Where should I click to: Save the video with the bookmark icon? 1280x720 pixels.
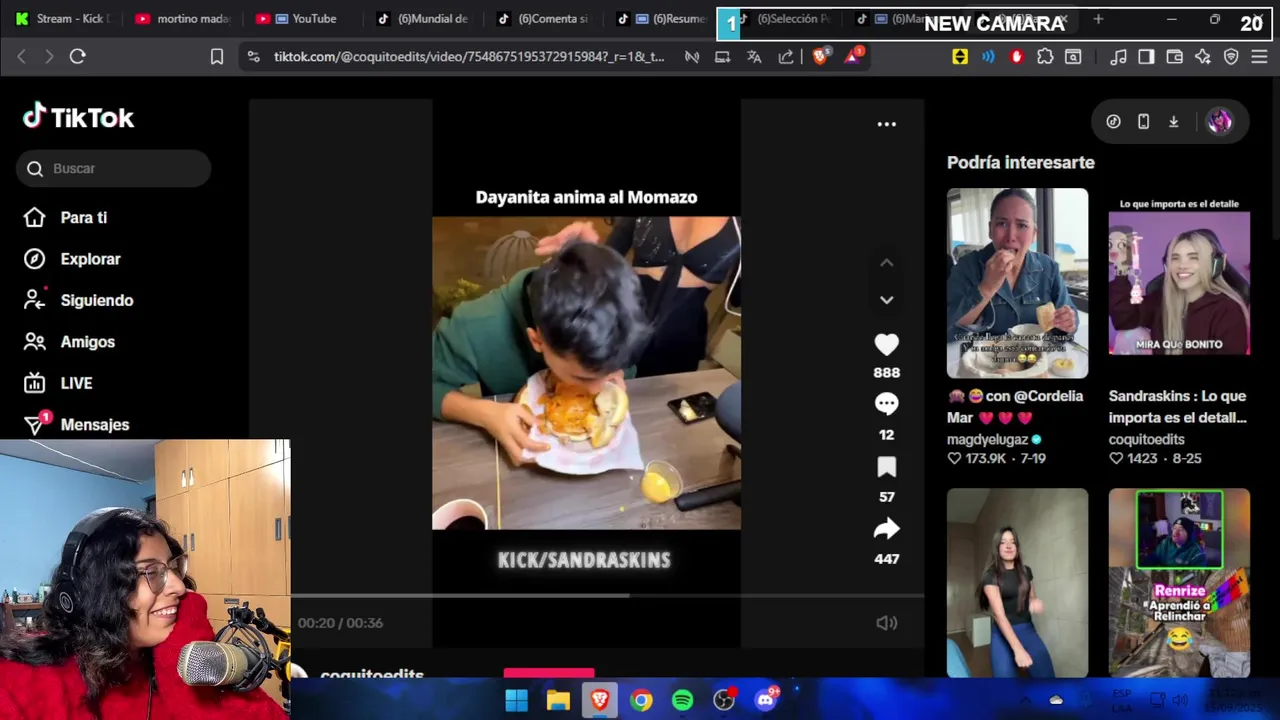pos(886,467)
